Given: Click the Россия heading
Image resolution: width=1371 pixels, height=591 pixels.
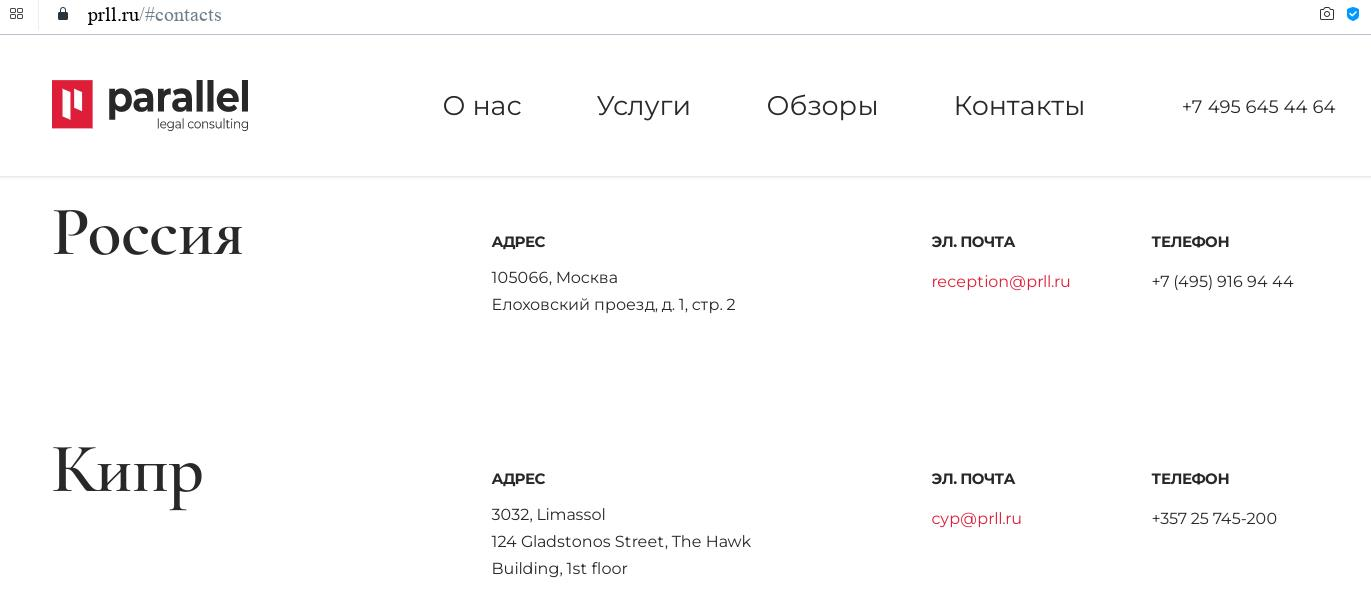Looking at the screenshot, I should pos(148,233).
